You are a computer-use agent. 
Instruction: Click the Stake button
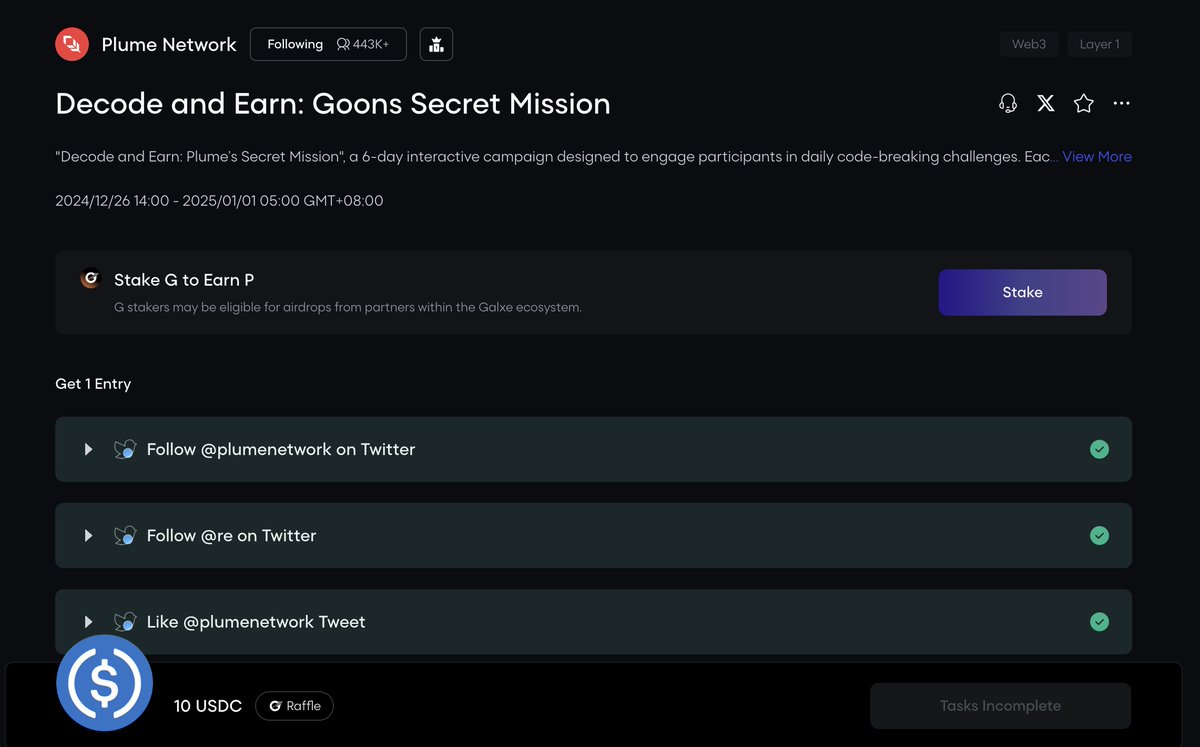(1022, 292)
